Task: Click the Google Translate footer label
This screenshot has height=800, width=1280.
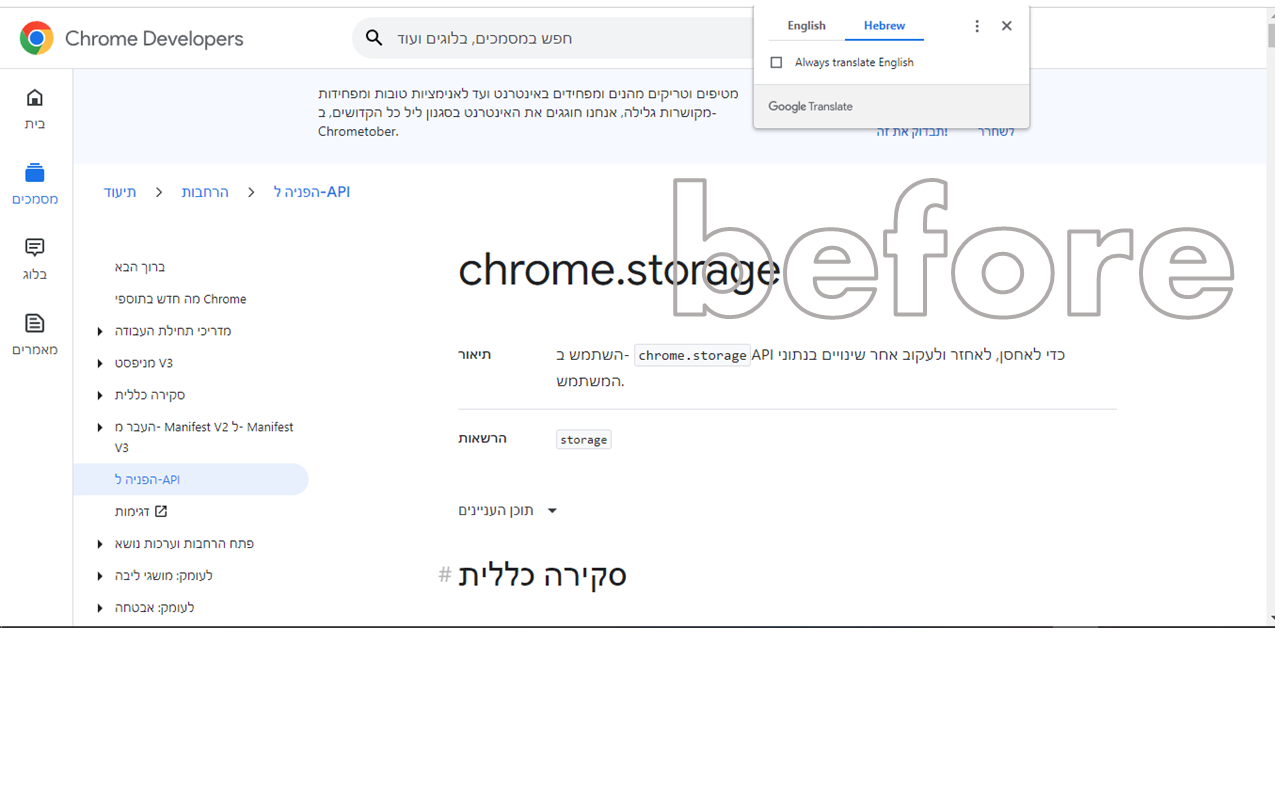Action: [x=810, y=106]
